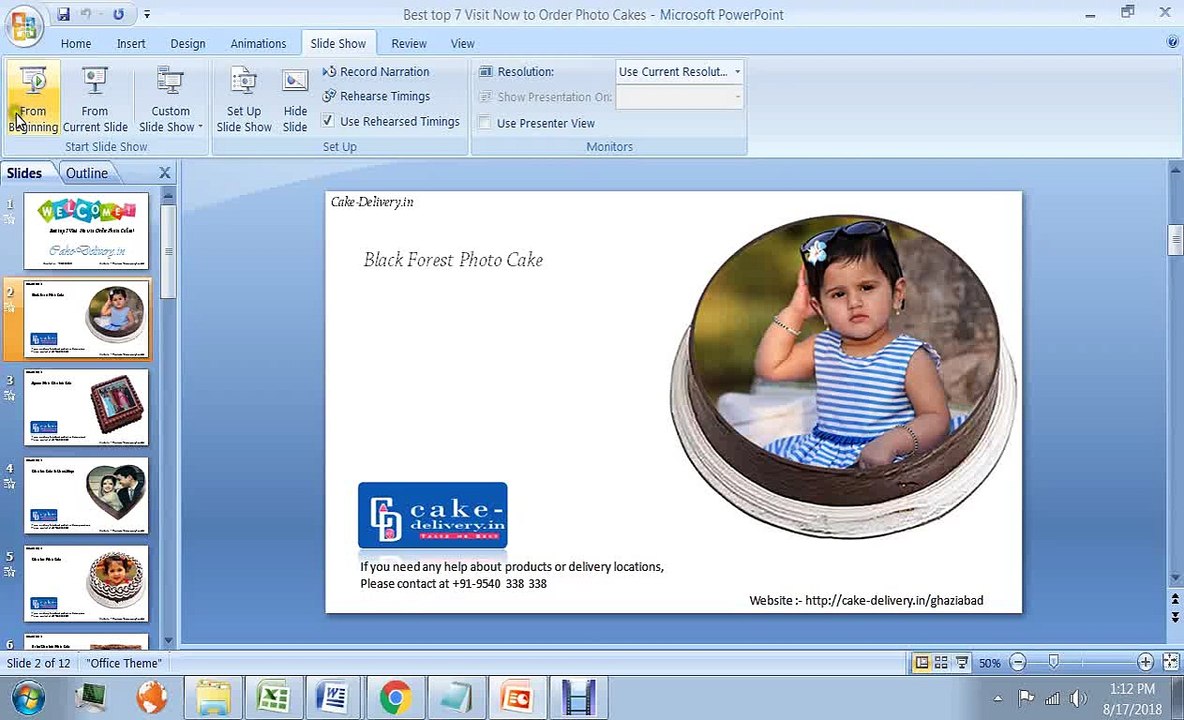Click the Hide Slide button
The width and height of the screenshot is (1184, 720).
coord(294,100)
